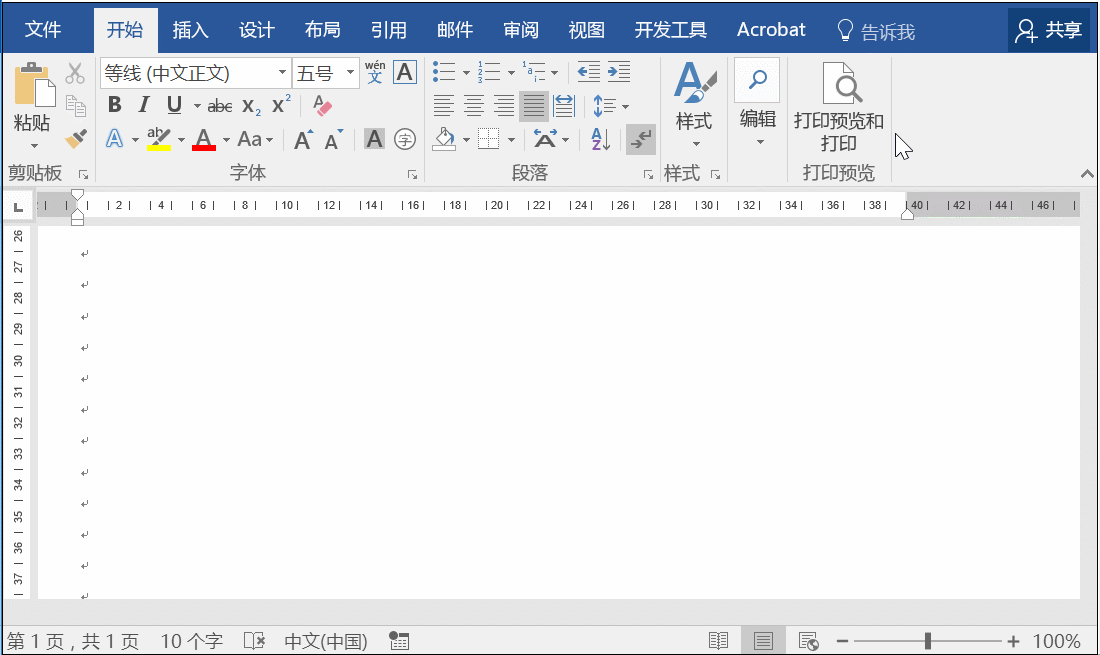
Task: Open 打印预览和打印 print preview
Action: (x=838, y=107)
